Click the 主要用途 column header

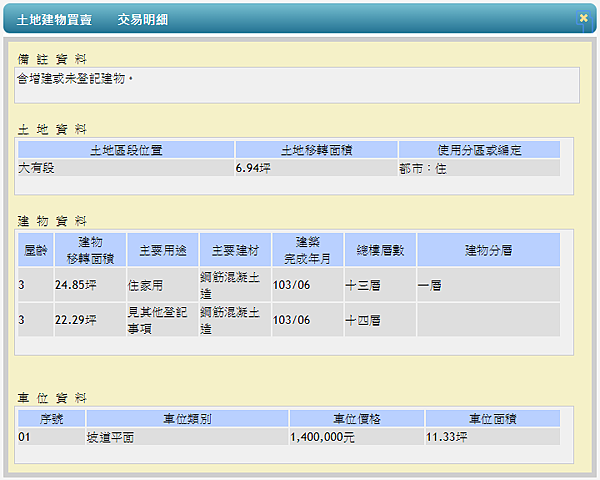click(163, 250)
